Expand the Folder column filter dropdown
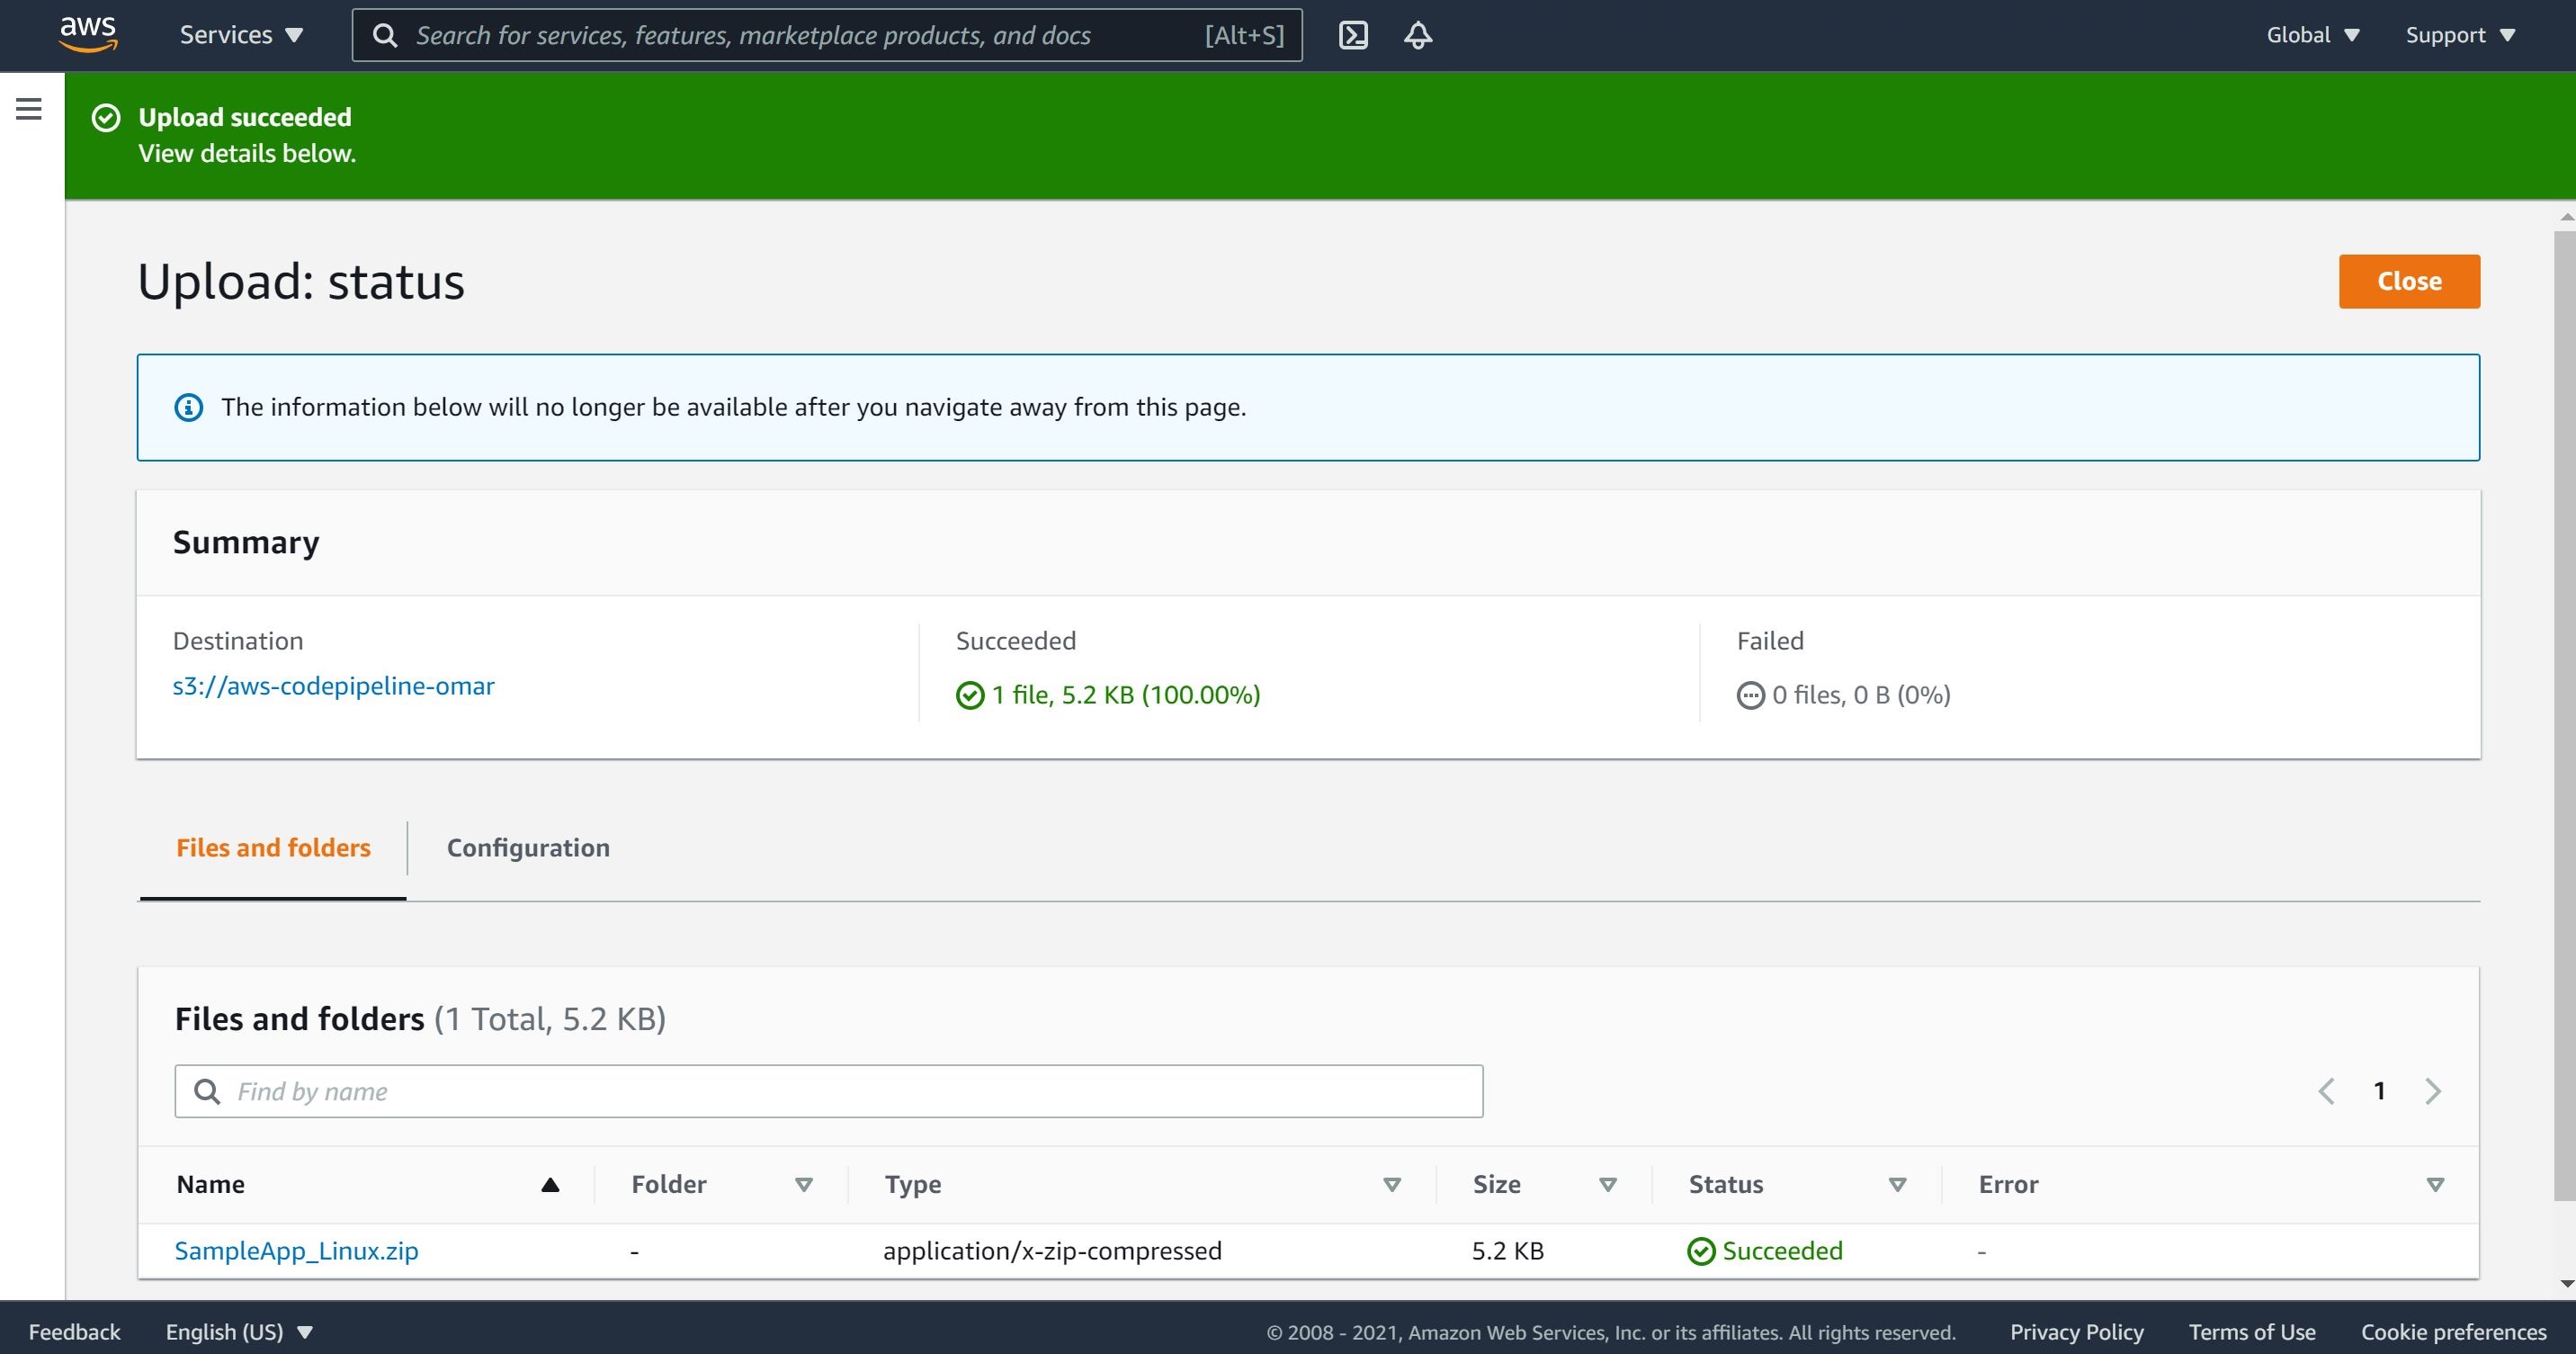2576x1354 pixels. [x=802, y=1184]
